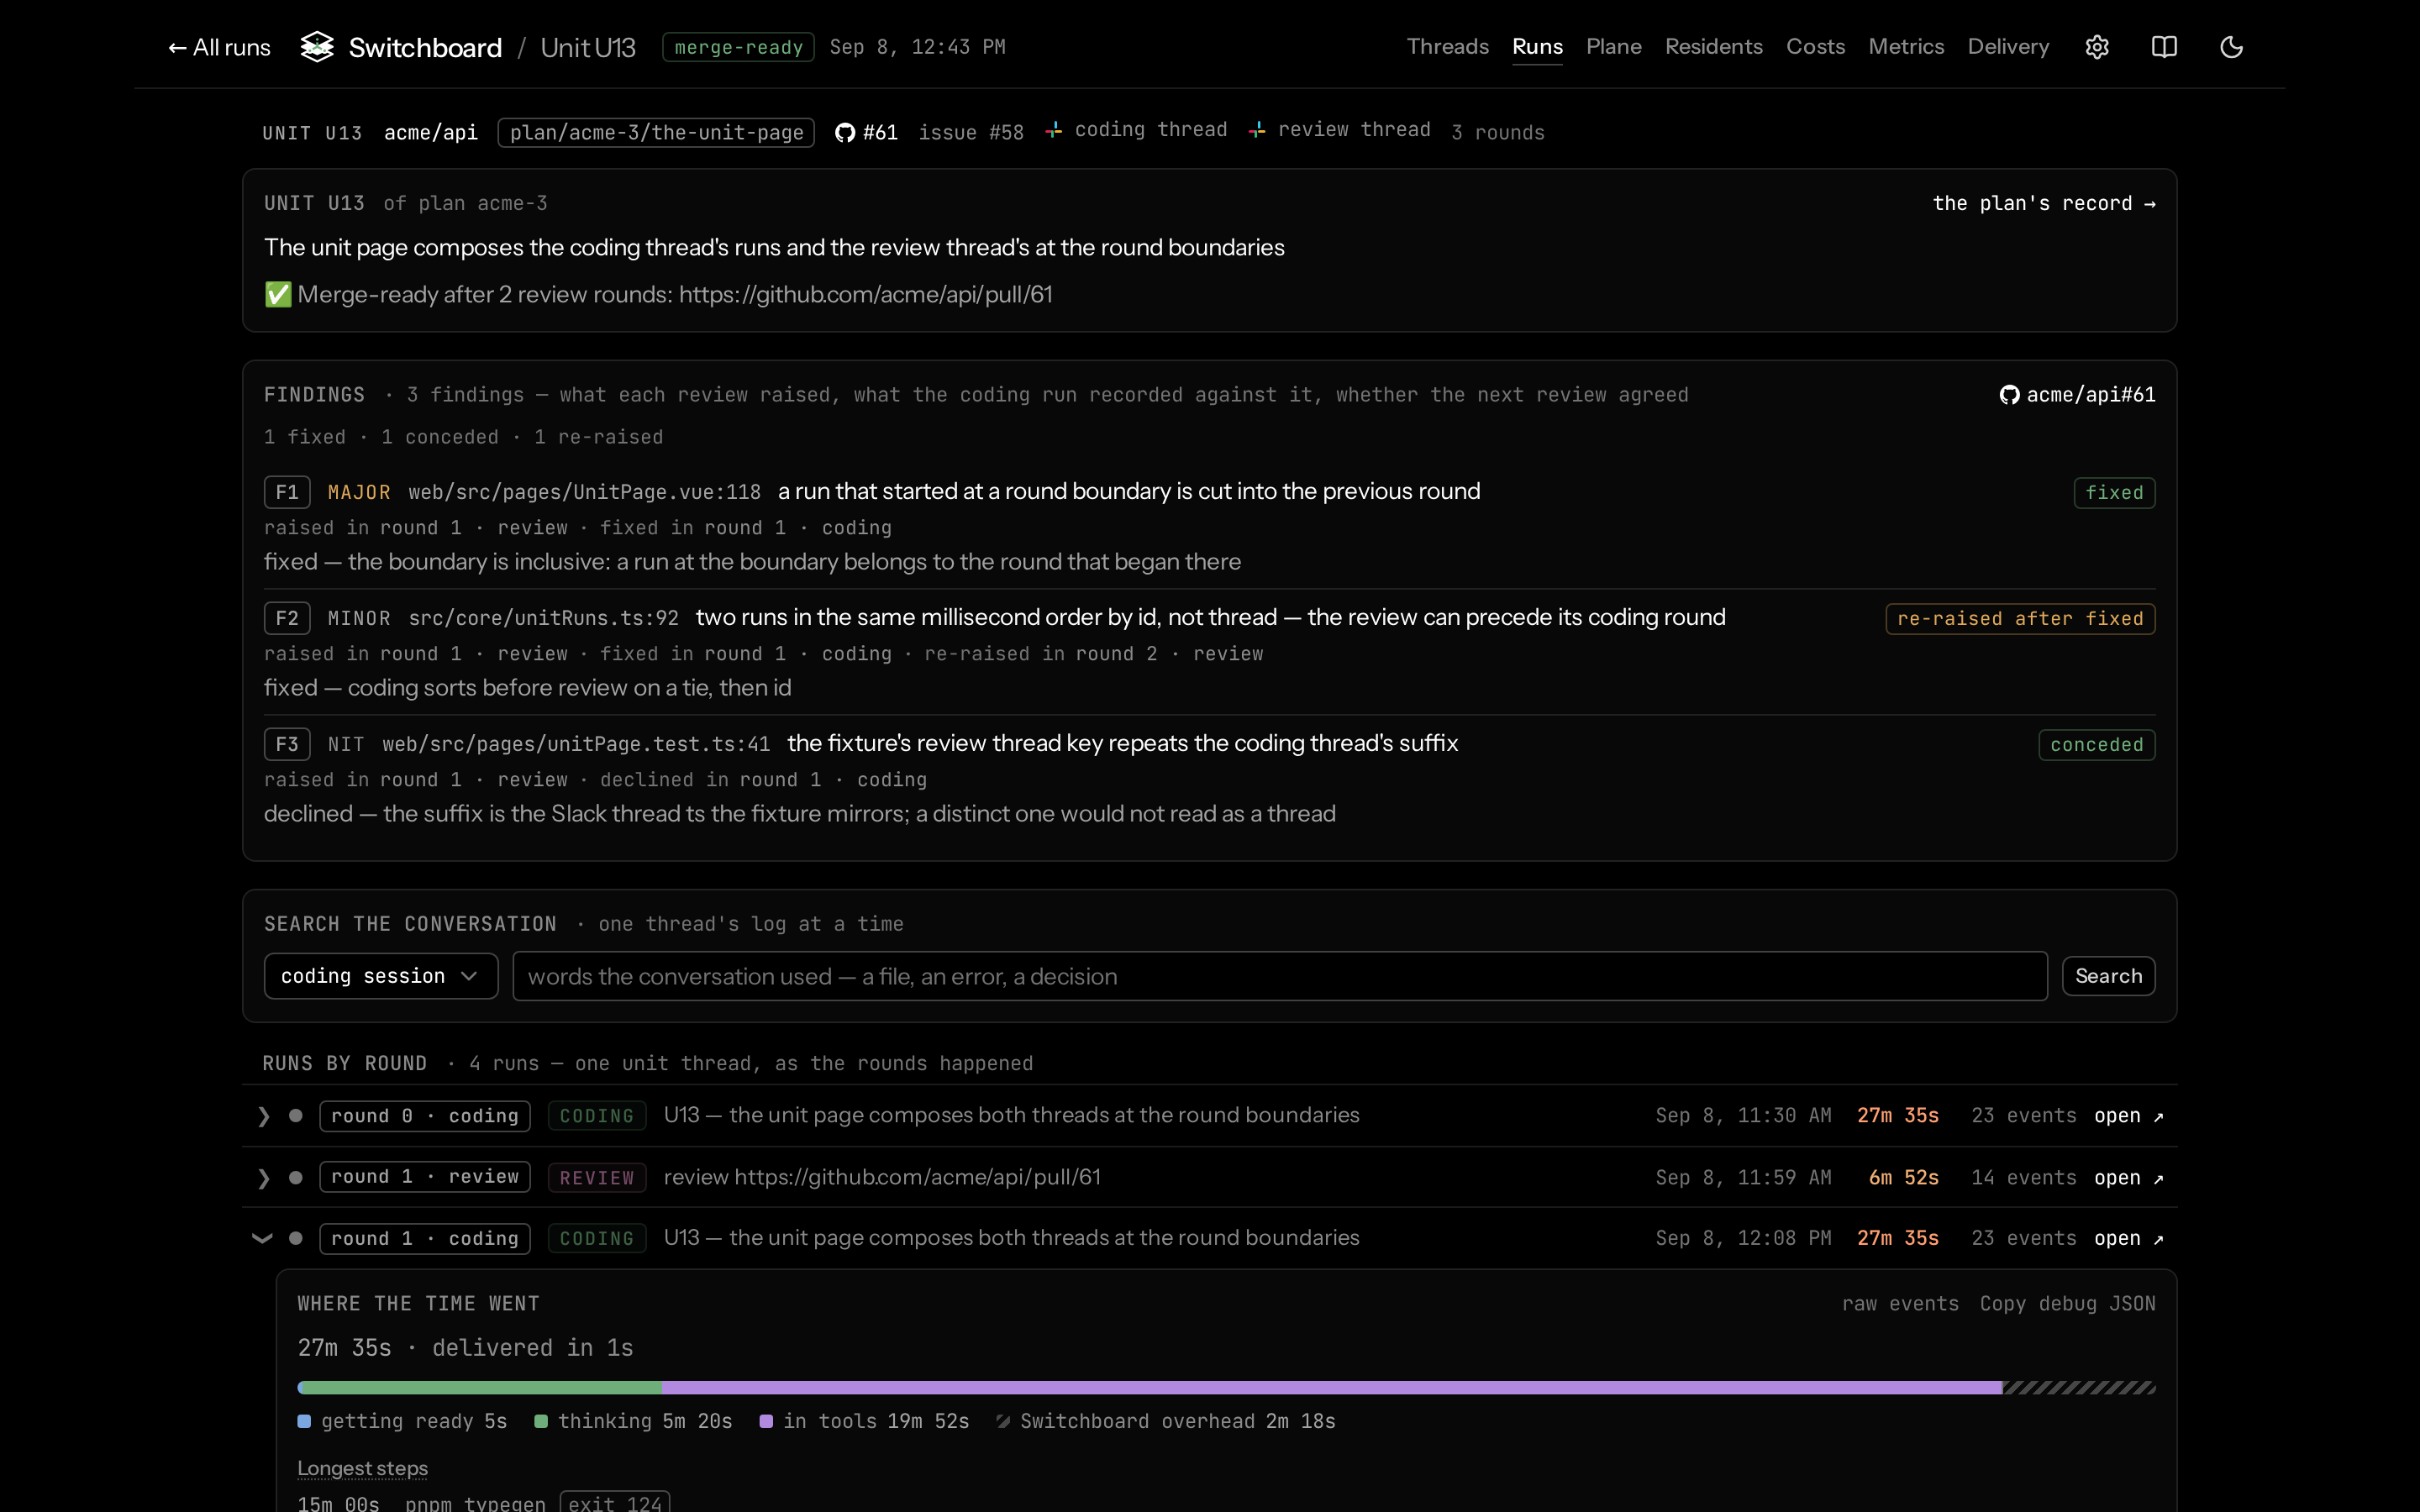Image resolution: width=2420 pixels, height=1512 pixels.
Task: Click the Unit U13 breadcrumb
Action: [x=588, y=47]
